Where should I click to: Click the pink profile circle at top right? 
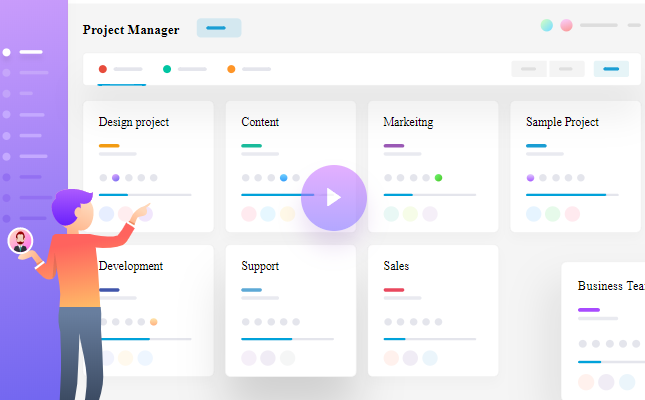[566, 25]
